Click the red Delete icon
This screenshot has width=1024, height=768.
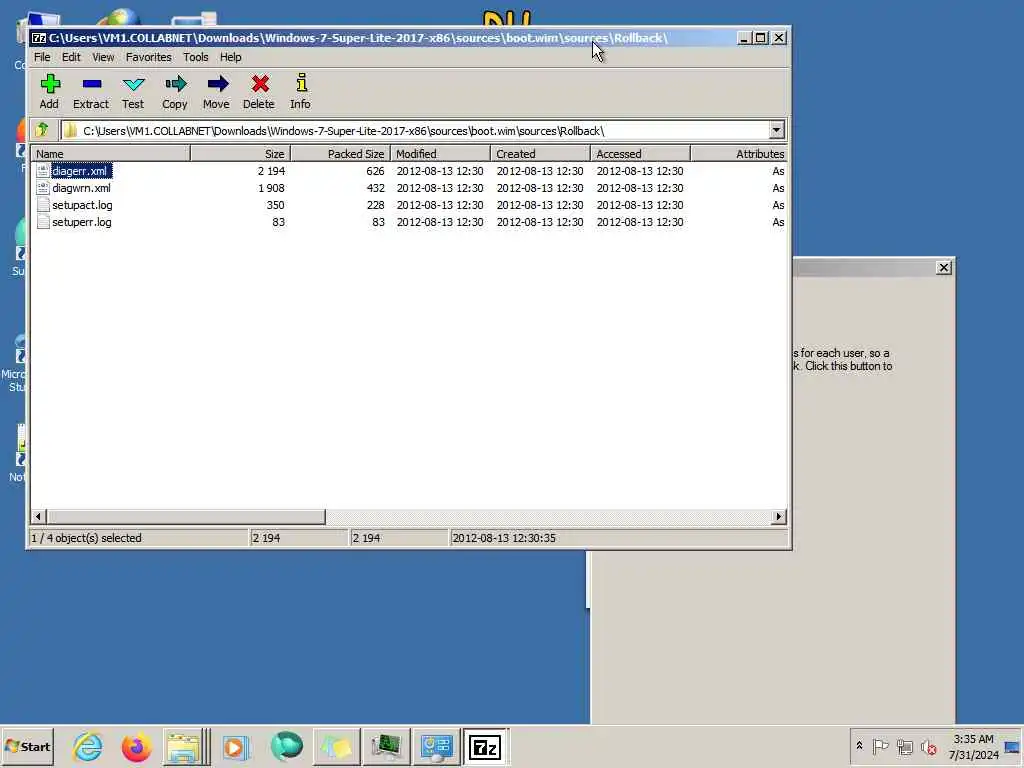(x=259, y=84)
